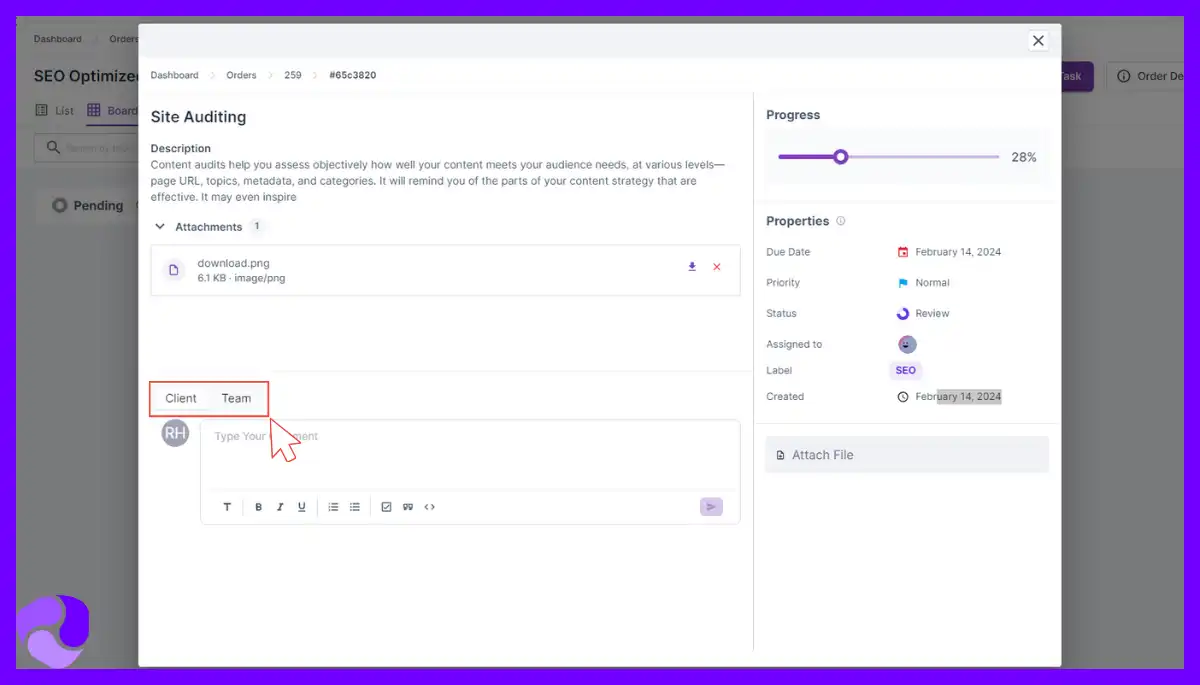The height and width of the screenshot is (685, 1200).
Task: Apply underline formatting in comment editor
Action: (x=302, y=507)
